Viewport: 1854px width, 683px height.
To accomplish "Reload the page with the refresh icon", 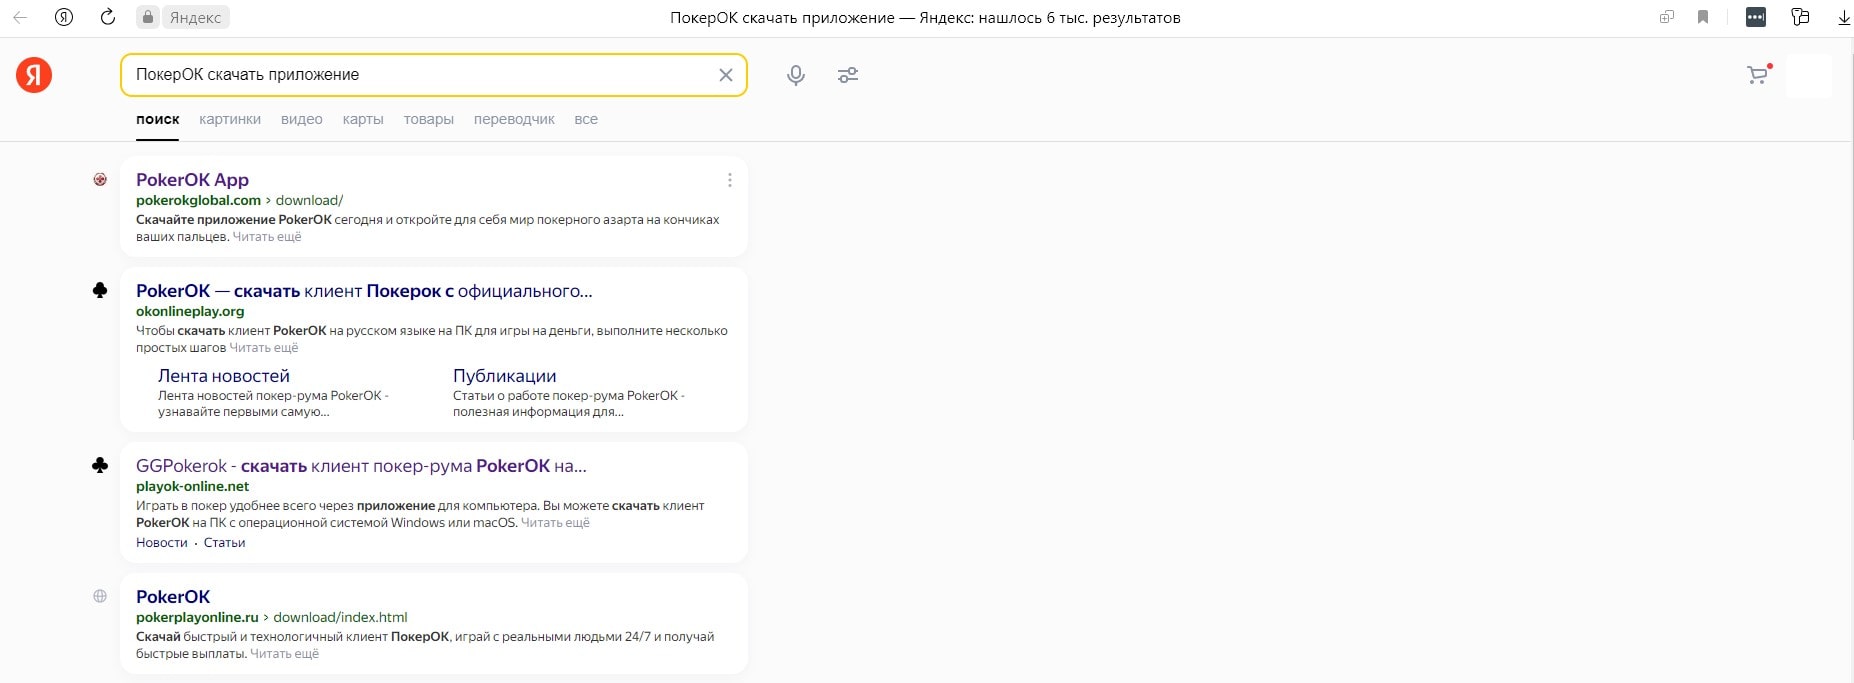I will click(x=108, y=17).
